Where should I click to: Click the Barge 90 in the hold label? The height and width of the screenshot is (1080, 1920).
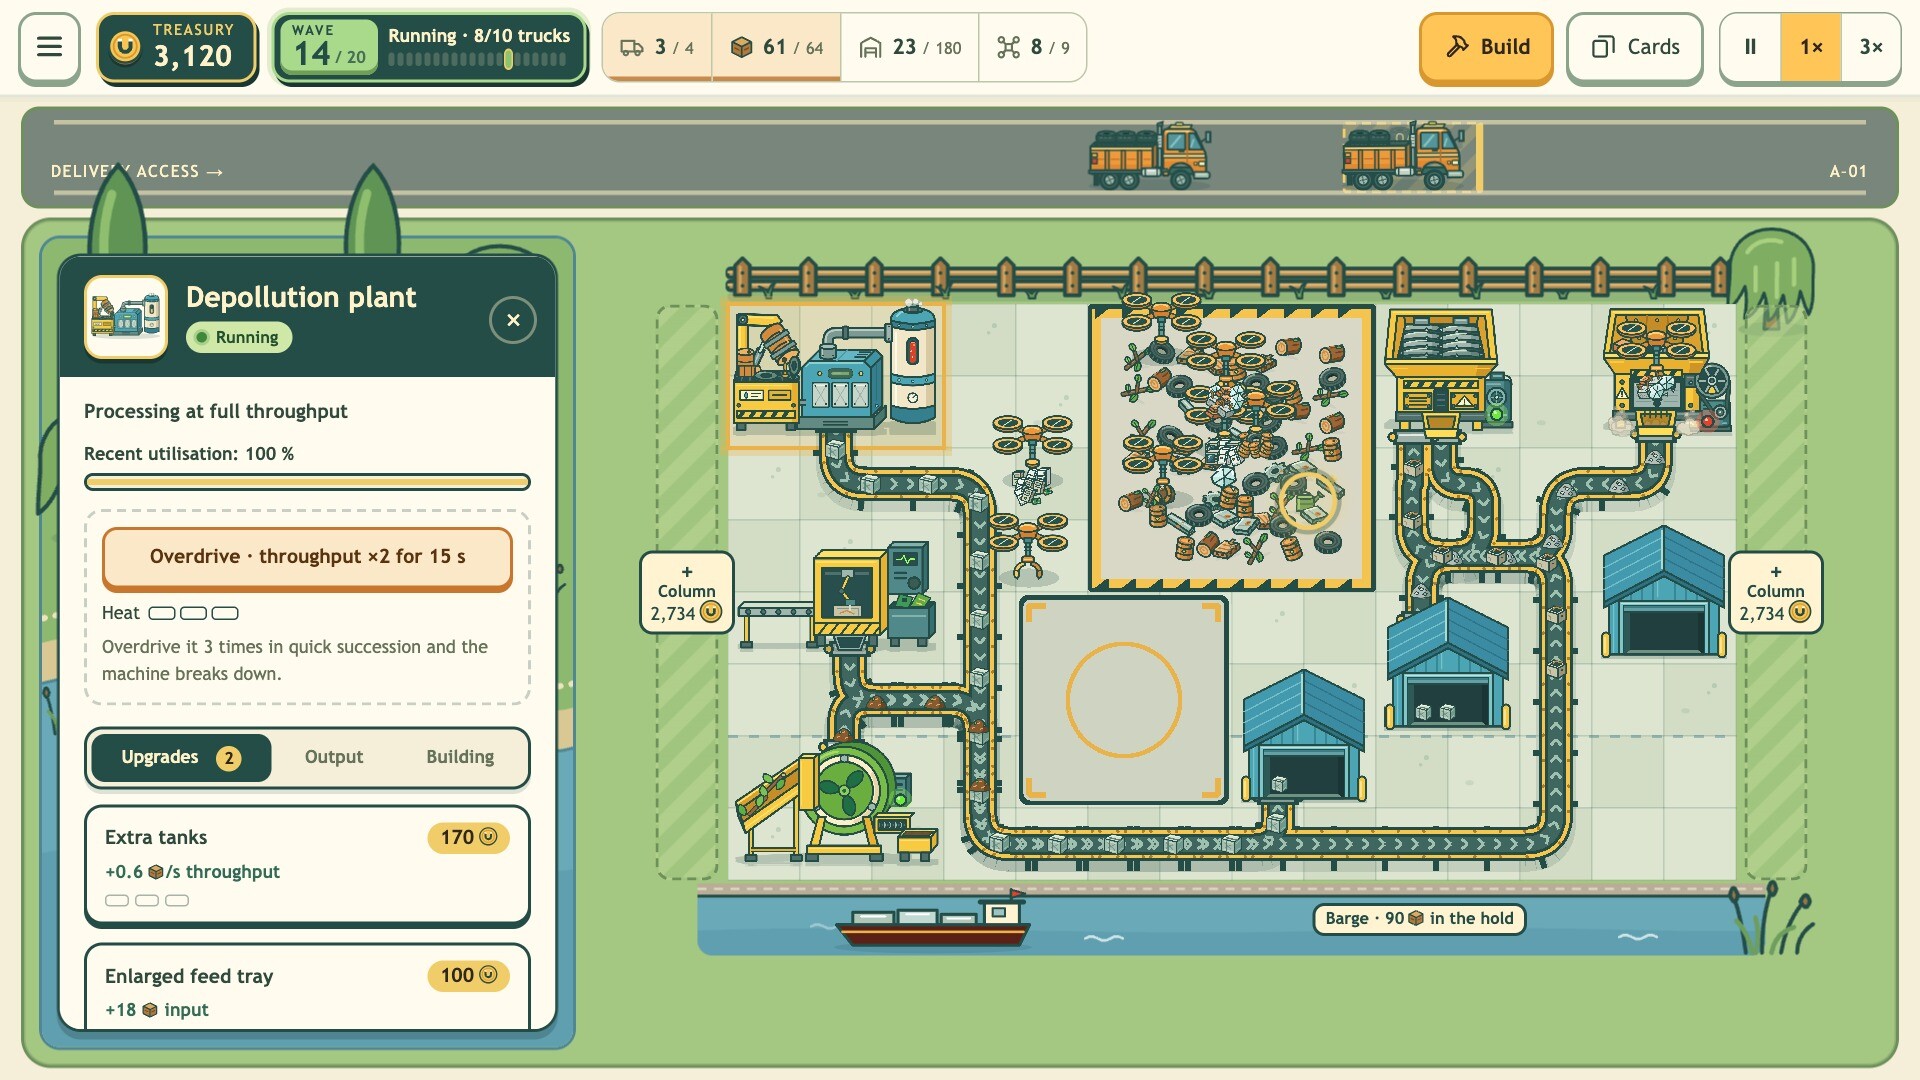pos(1419,918)
